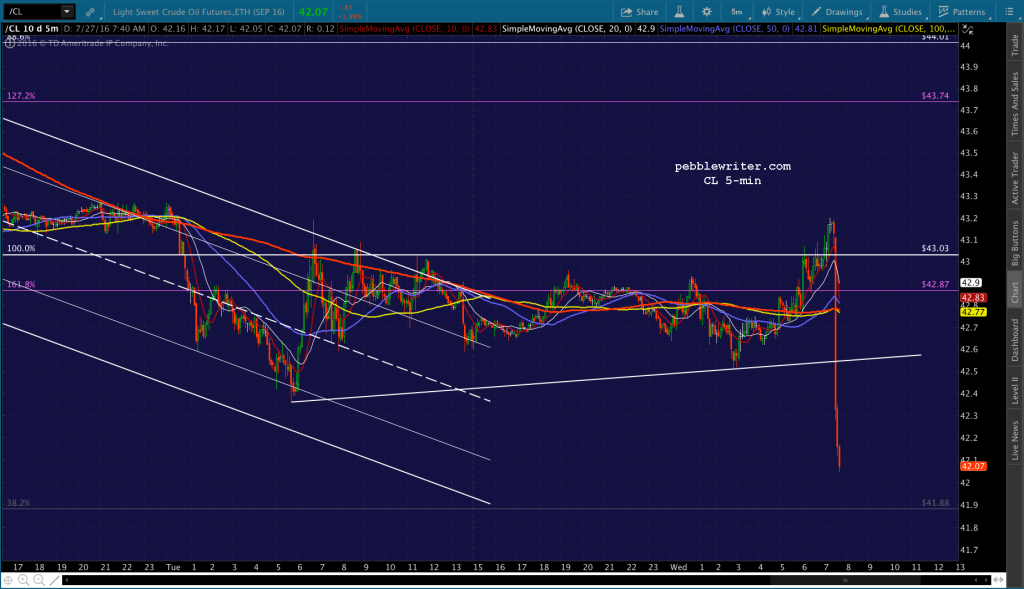Click the zoom out magnifier icon
This screenshot has width=1024, height=589.
click(x=39, y=580)
